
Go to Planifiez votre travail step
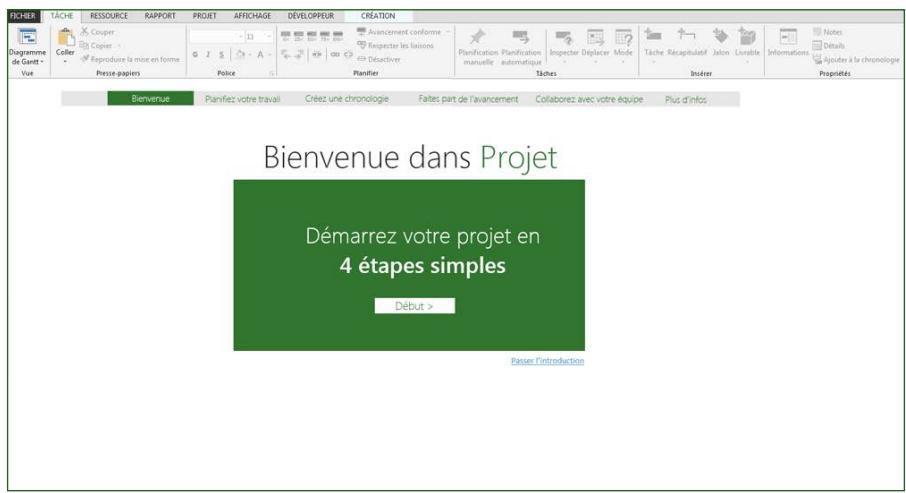click(243, 99)
